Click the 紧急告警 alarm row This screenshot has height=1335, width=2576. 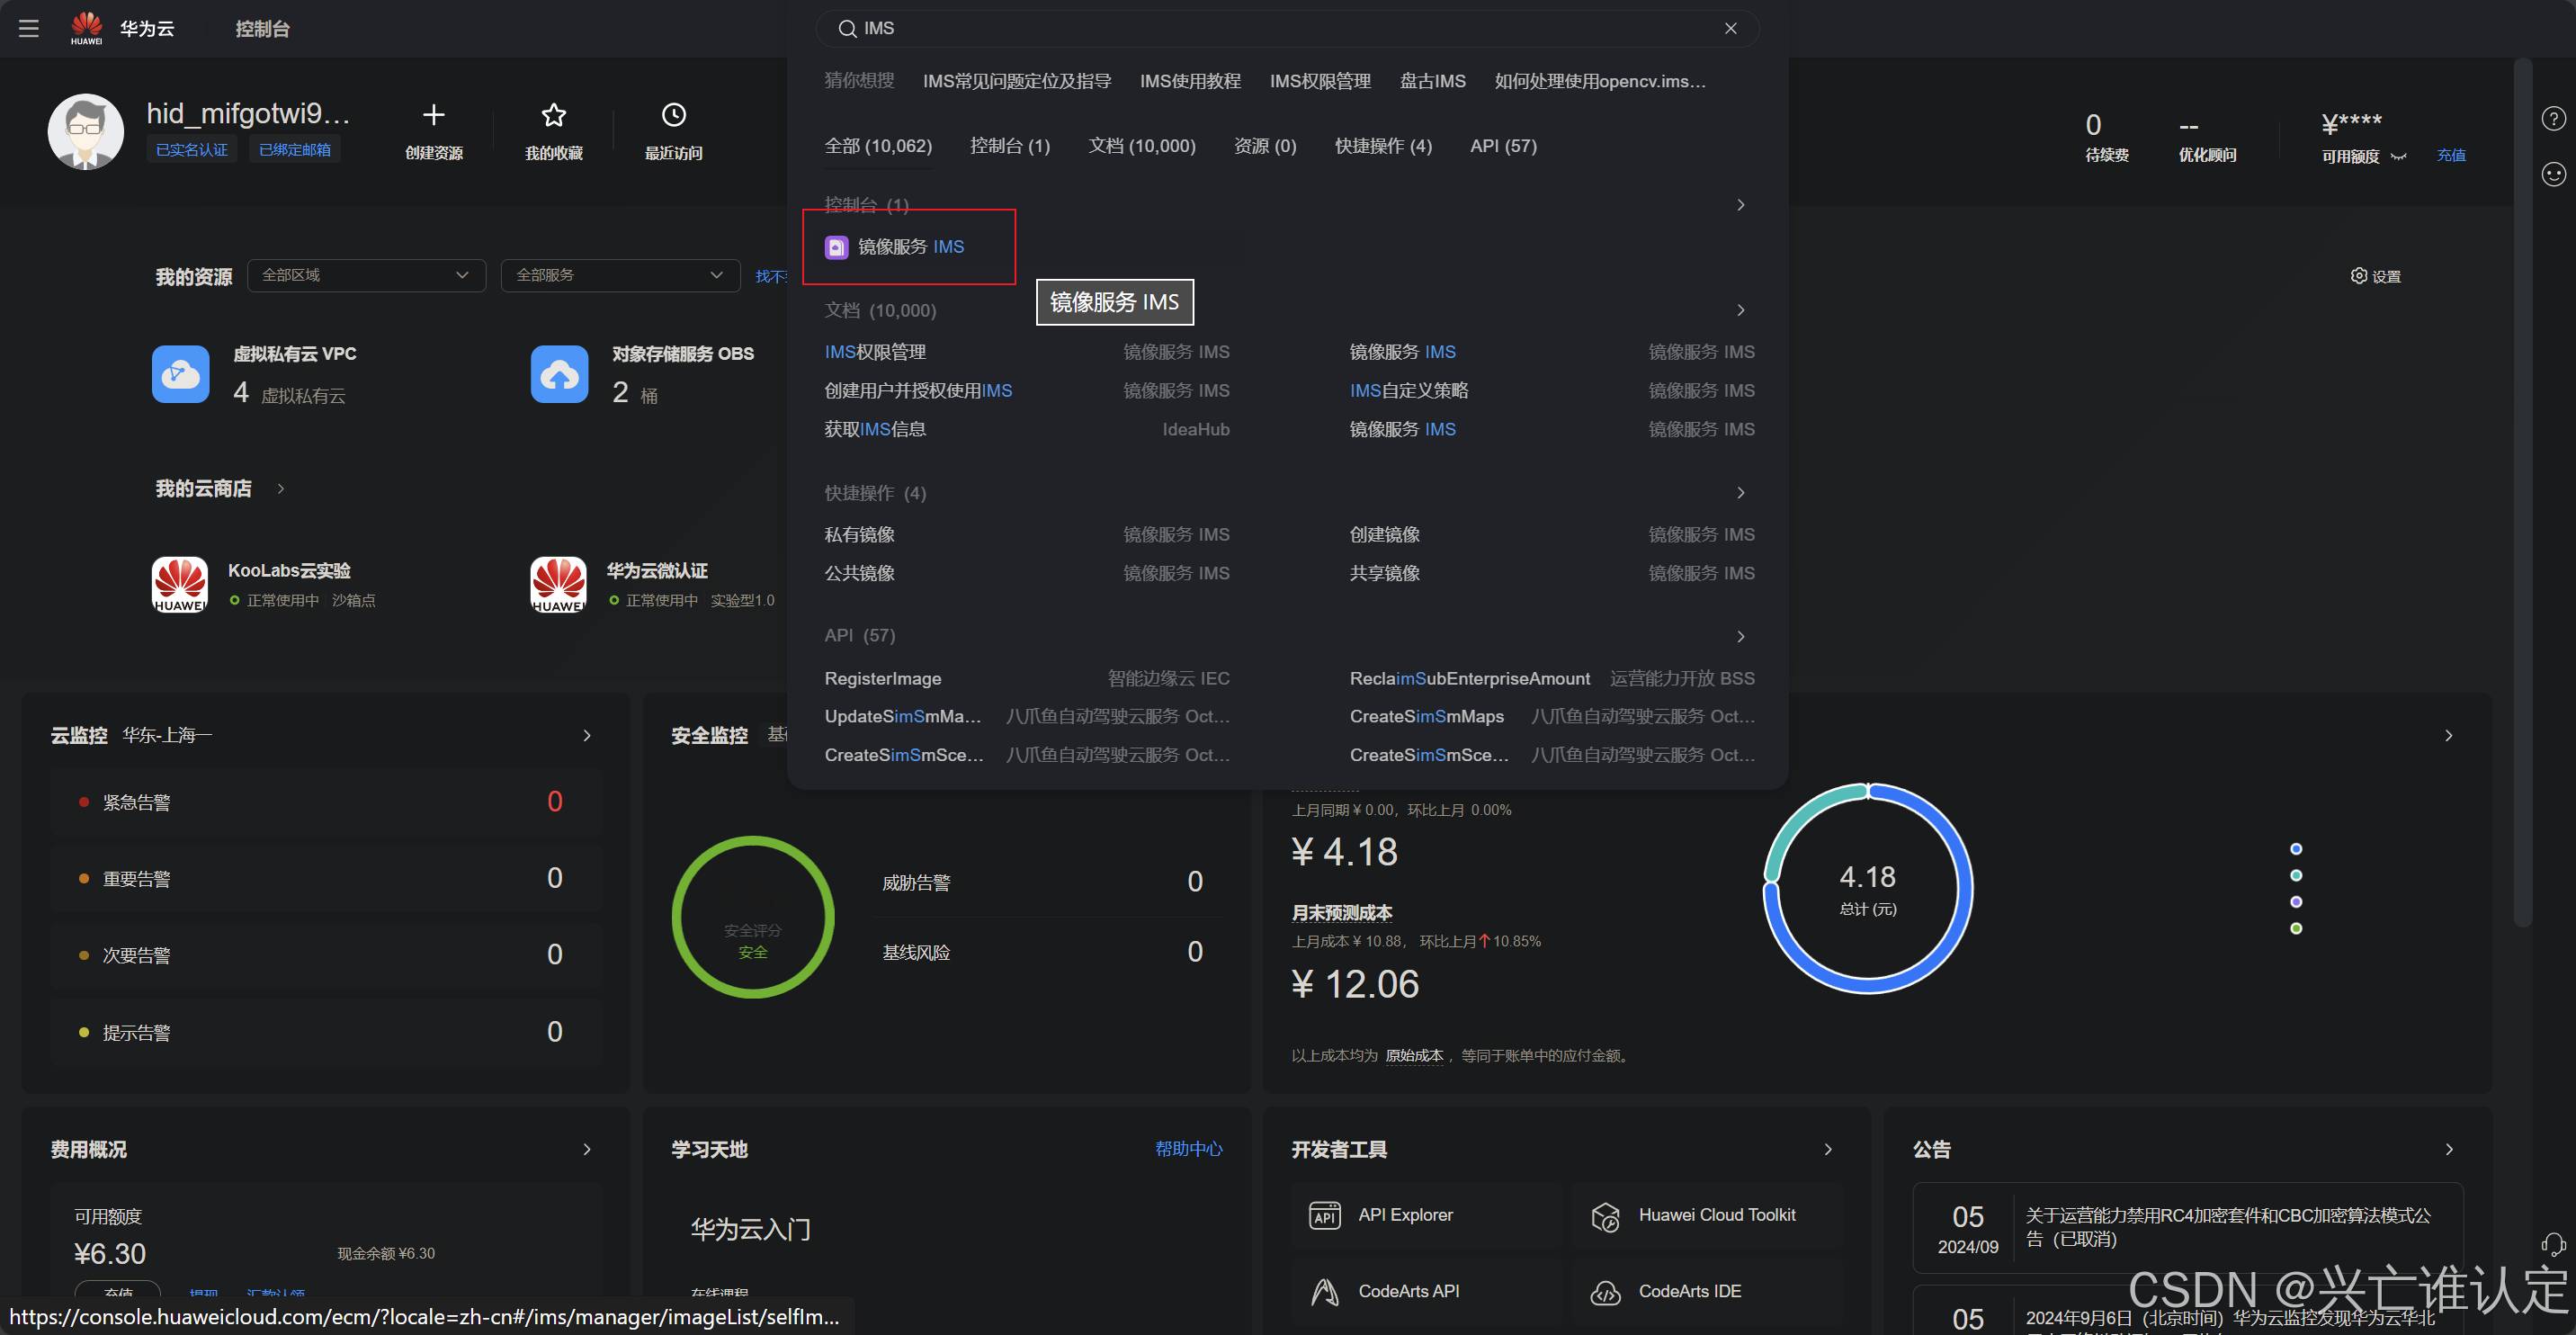tap(326, 802)
